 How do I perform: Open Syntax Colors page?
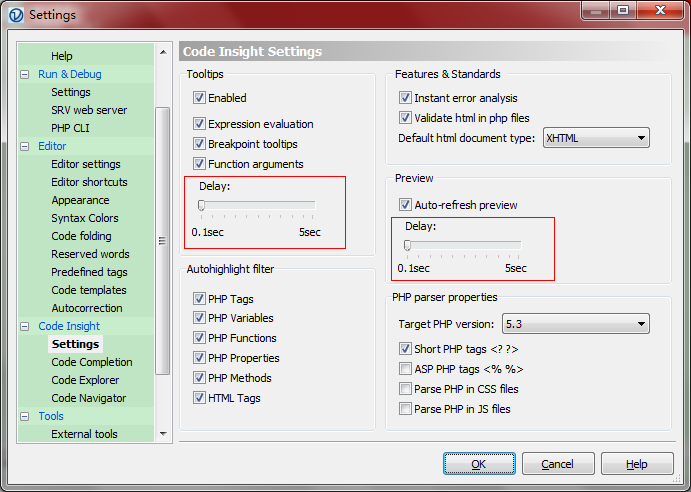coord(85,218)
